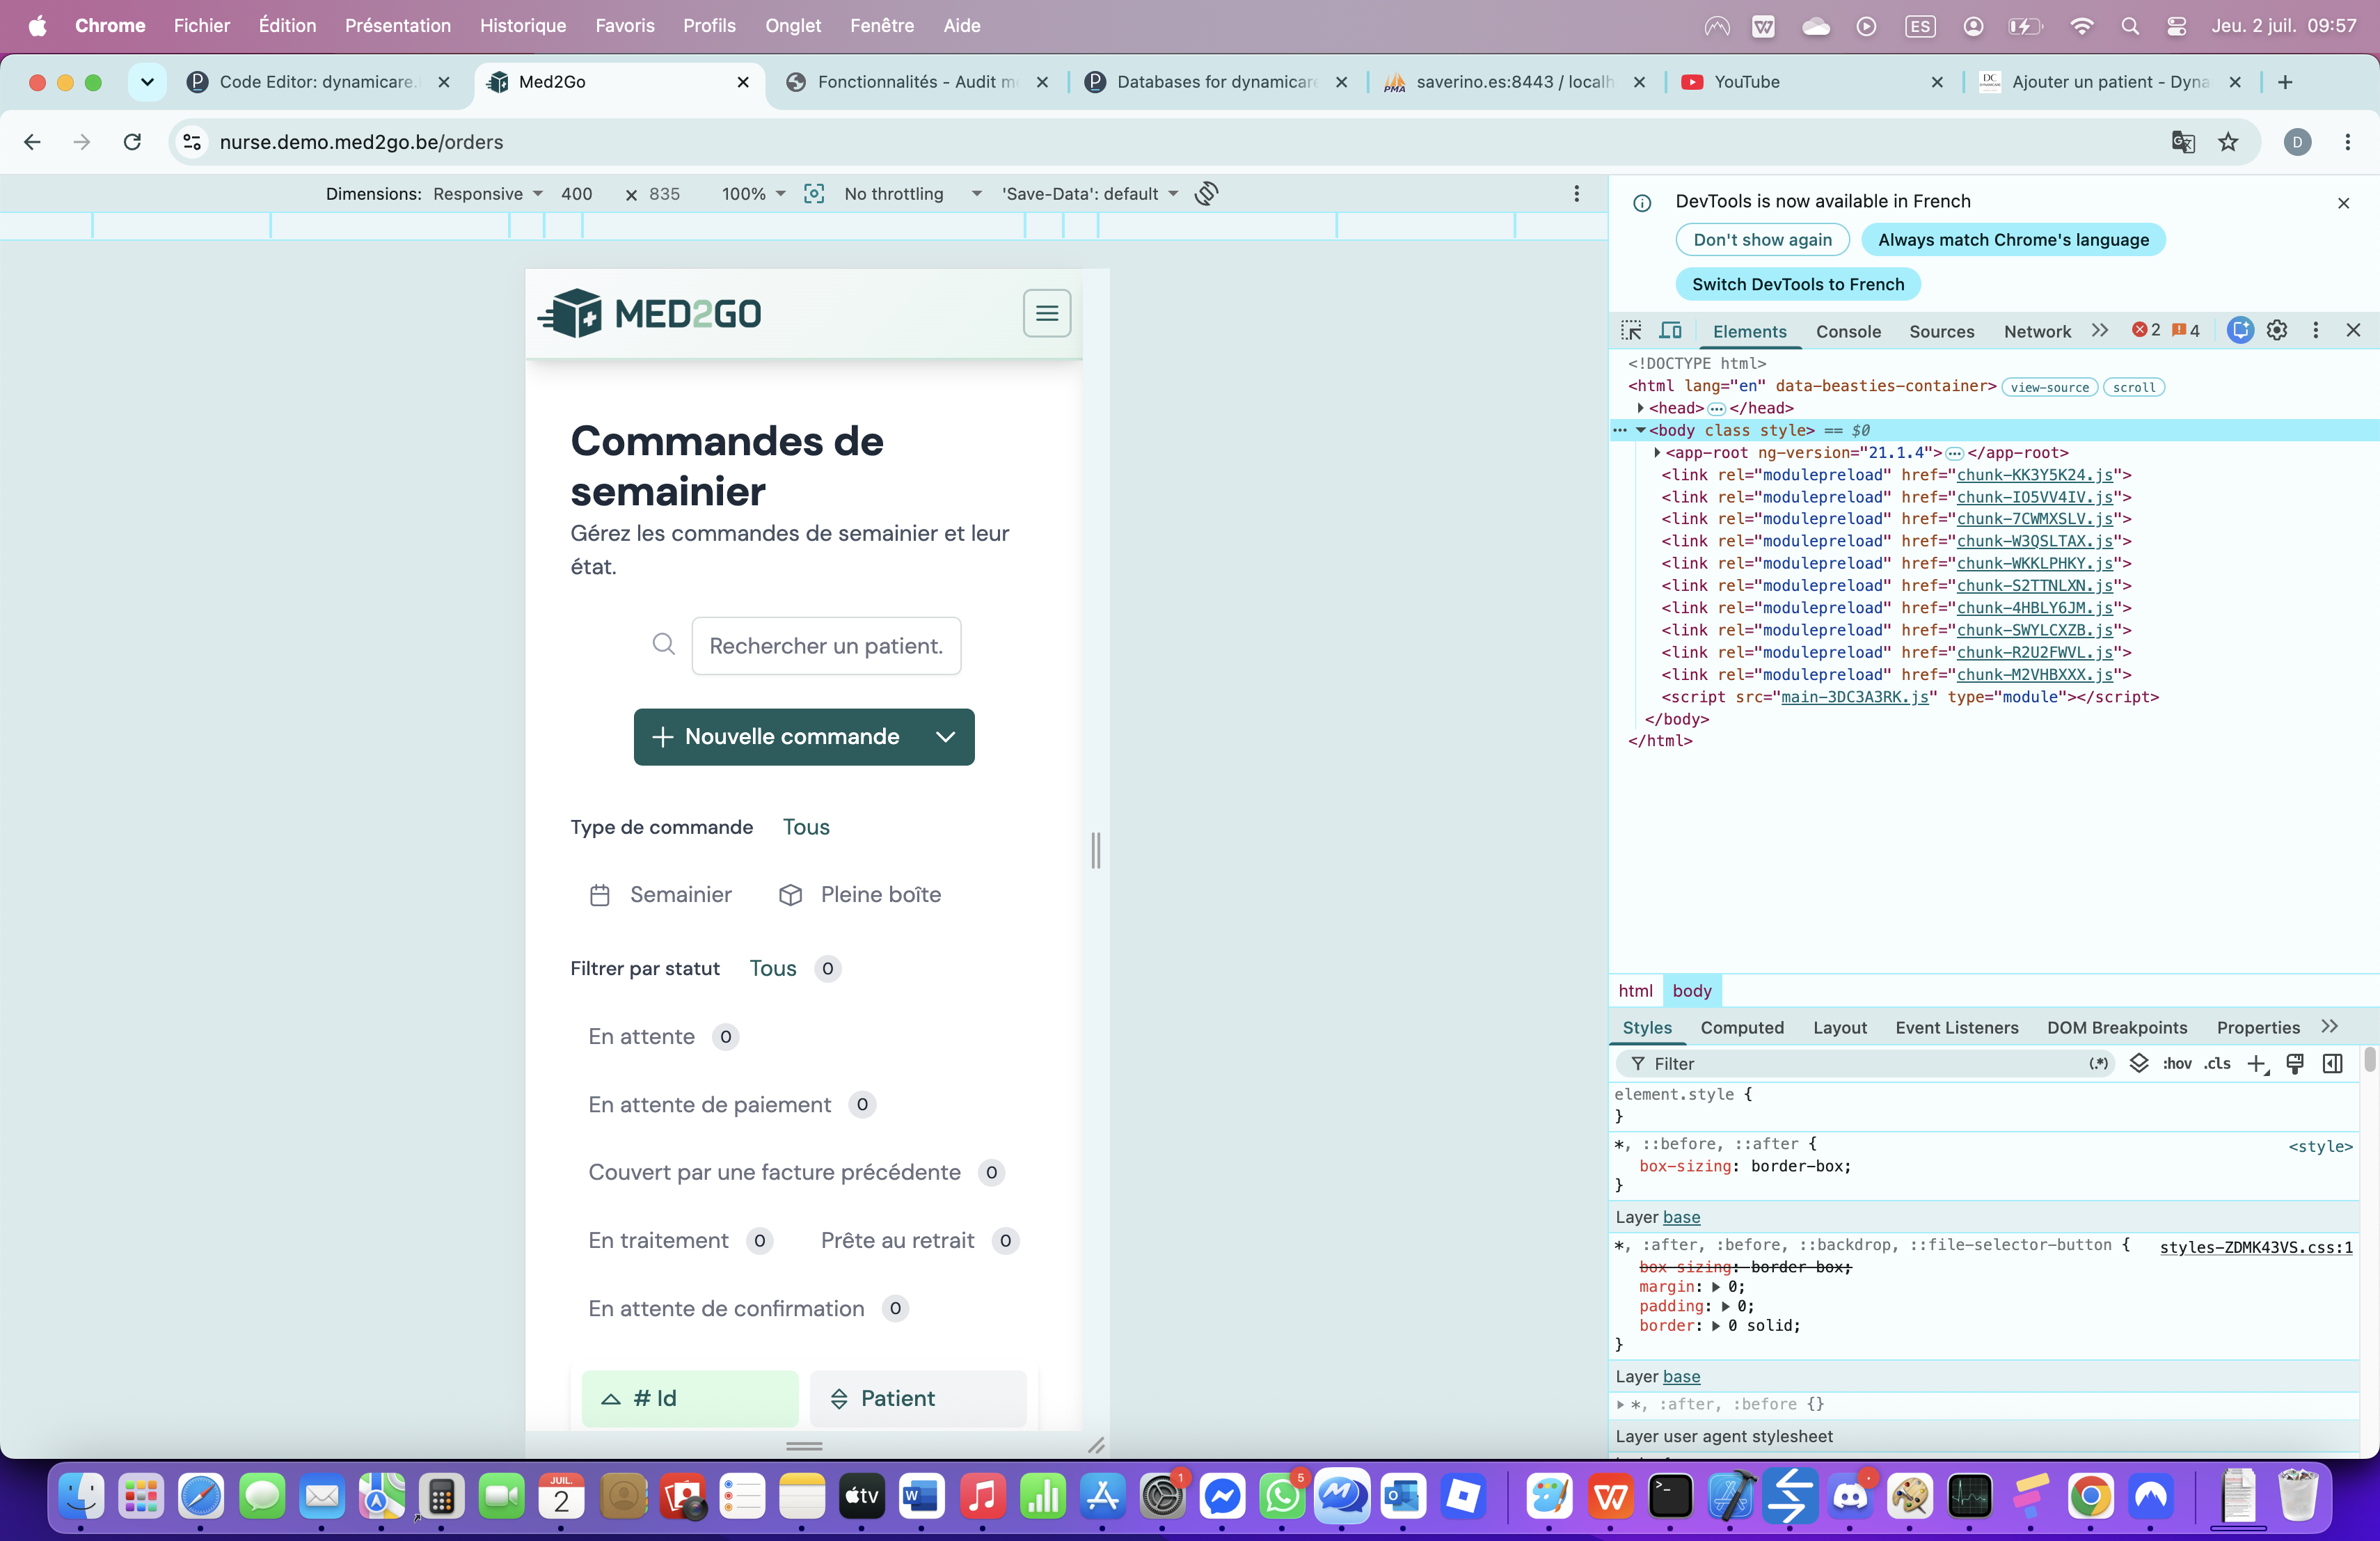Grab the viewport bottom resize handle
The width and height of the screenshot is (2380, 1541).
pyautogui.click(x=804, y=1446)
